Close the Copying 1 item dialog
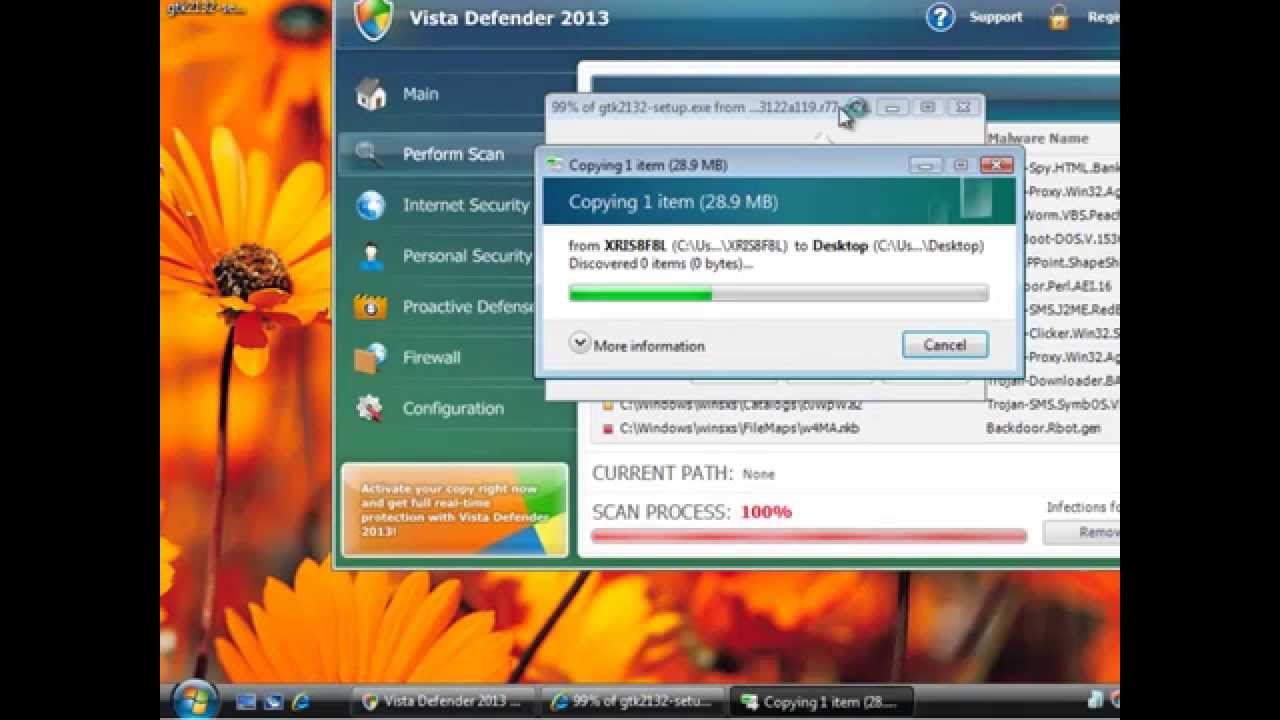1280x720 pixels. (996, 165)
